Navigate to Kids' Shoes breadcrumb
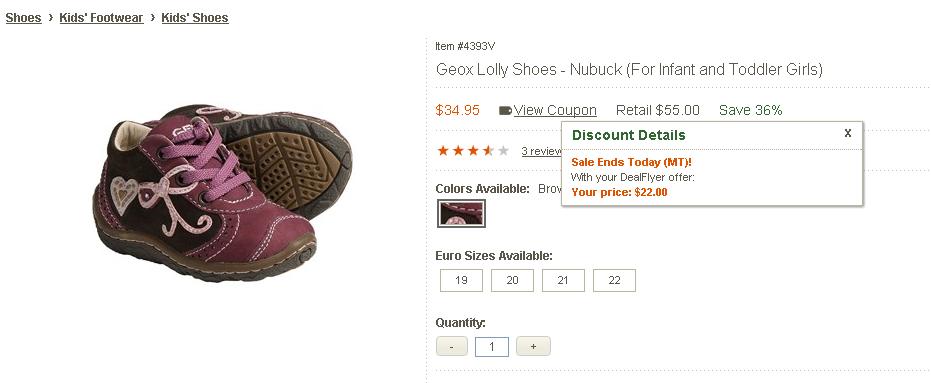 pos(195,18)
